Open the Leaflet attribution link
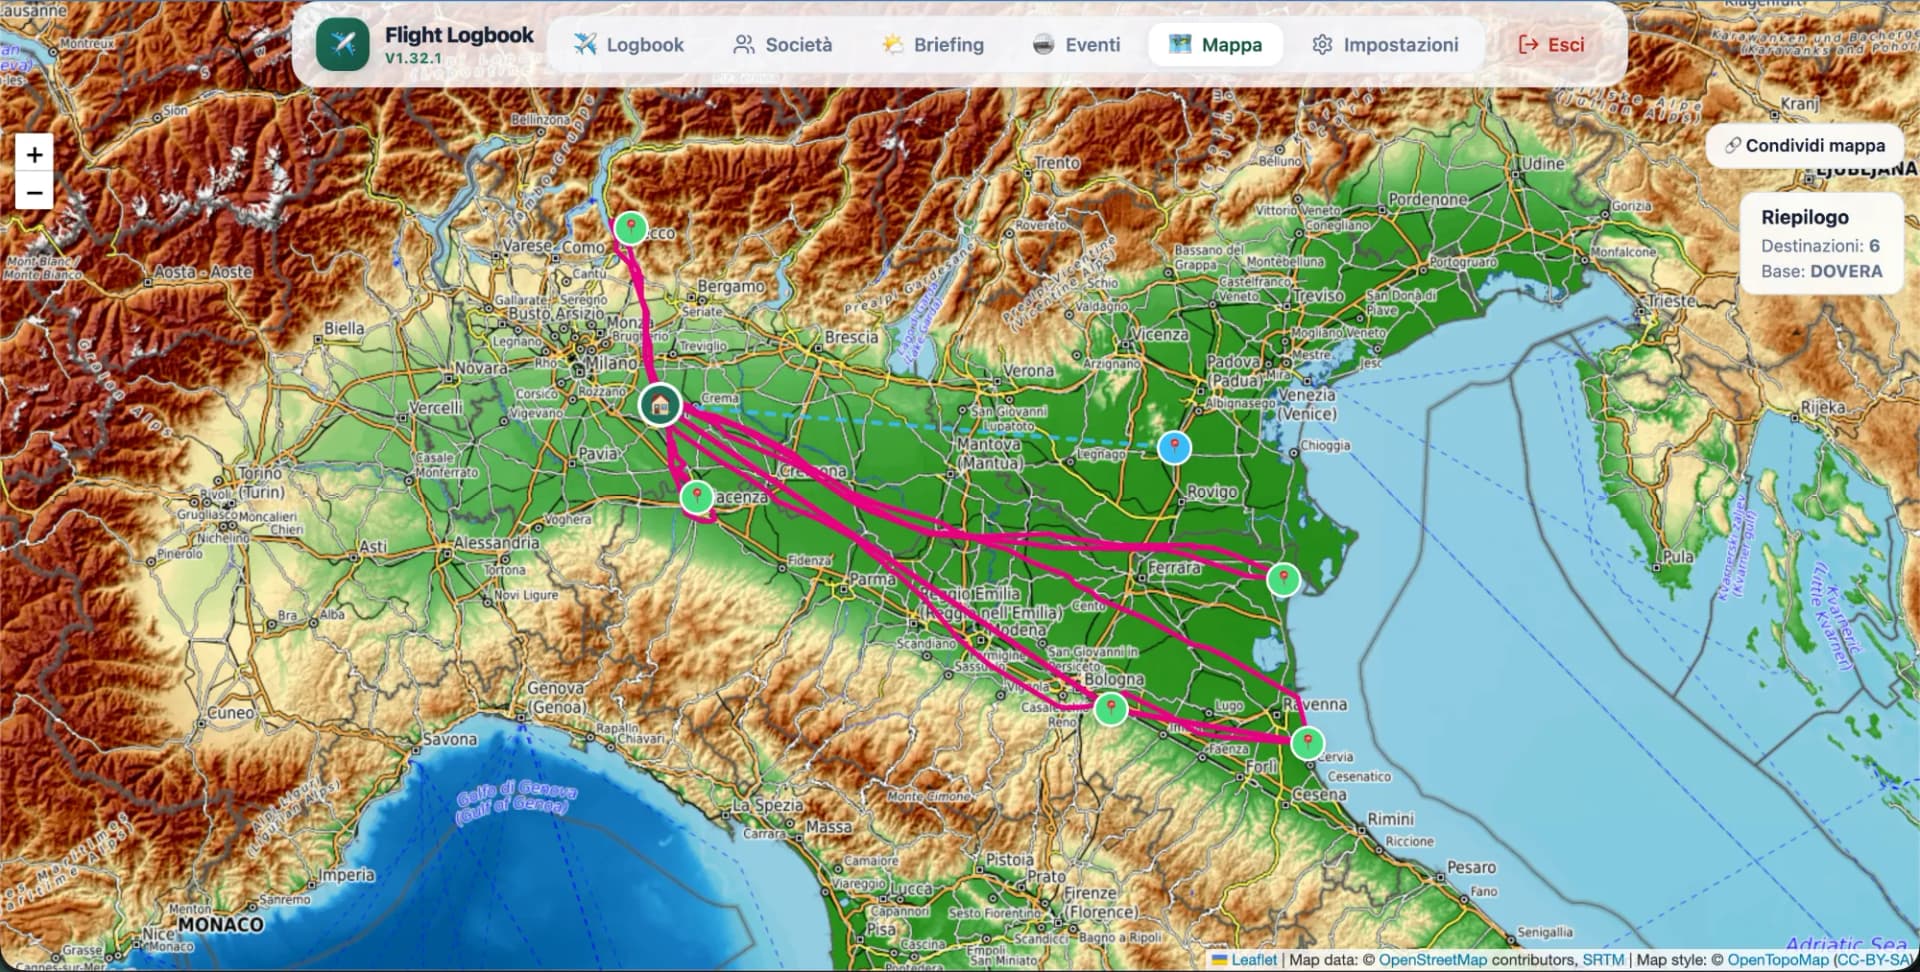The image size is (1920, 972). click(1244, 960)
